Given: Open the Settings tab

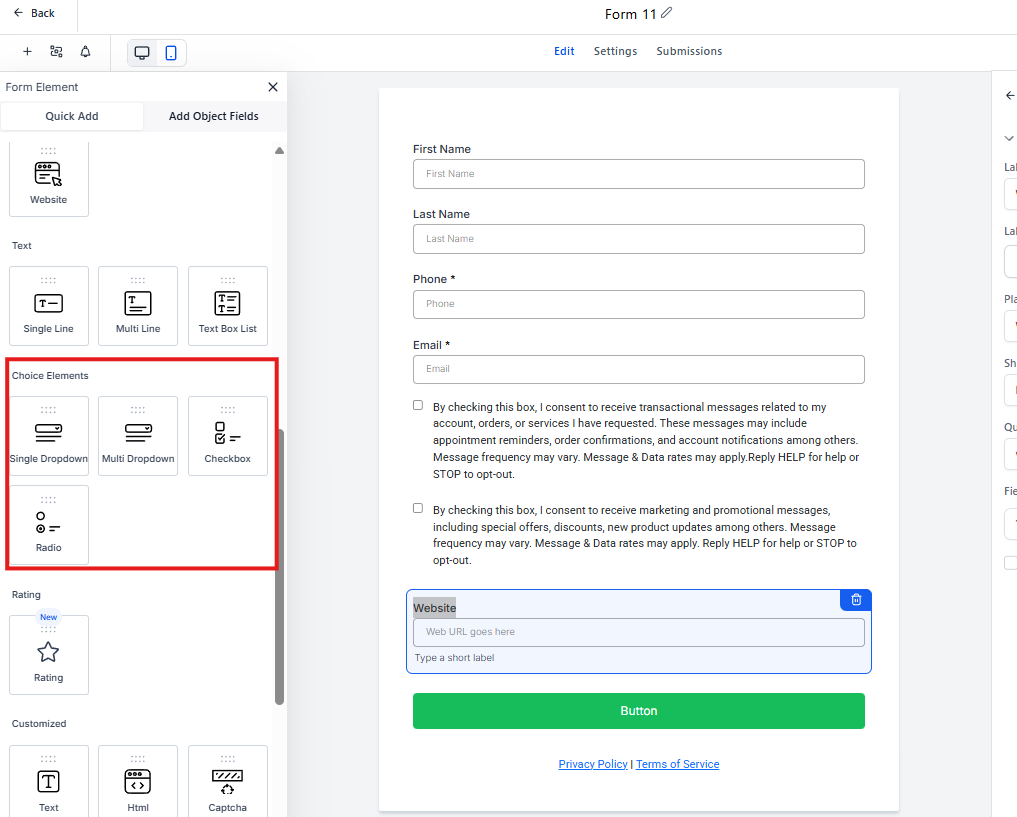Looking at the screenshot, I should coord(615,51).
